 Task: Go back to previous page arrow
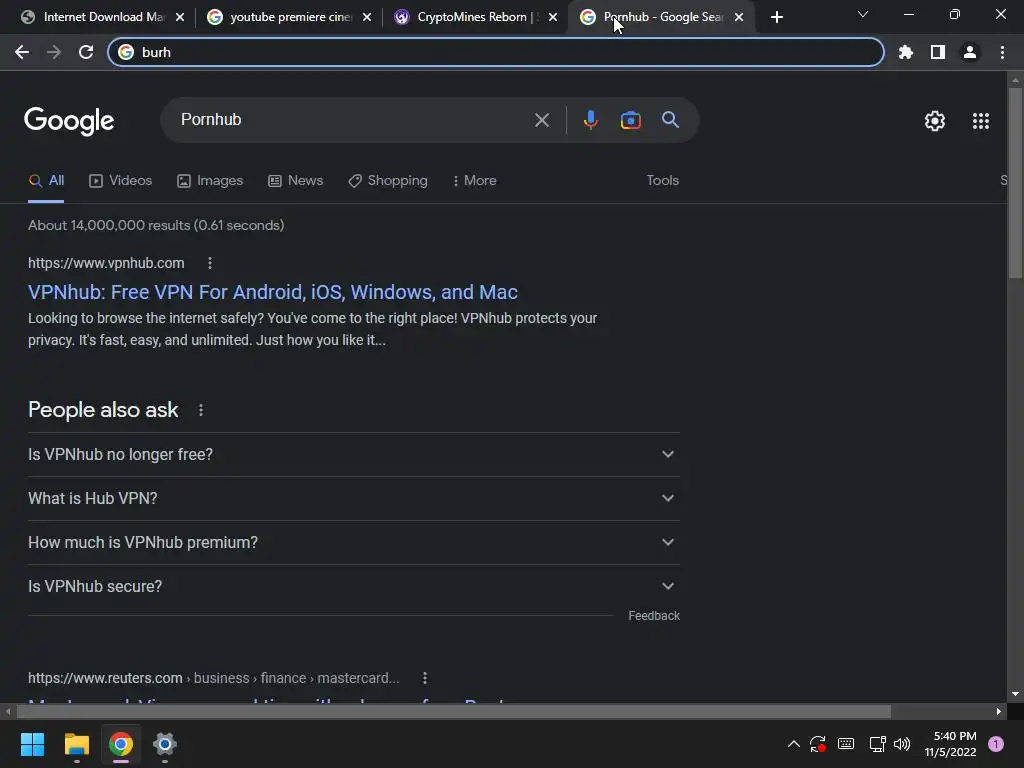tap(22, 52)
